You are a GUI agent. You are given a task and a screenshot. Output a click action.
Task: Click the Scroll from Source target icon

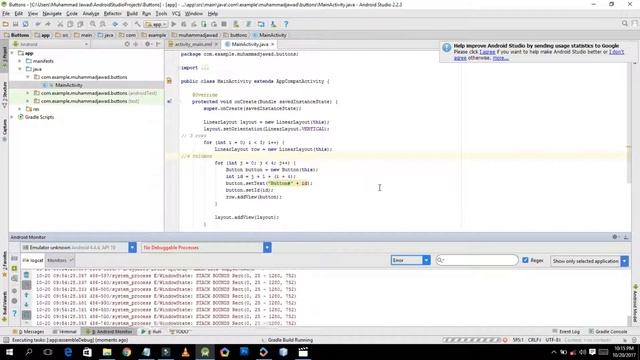pos(127,44)
